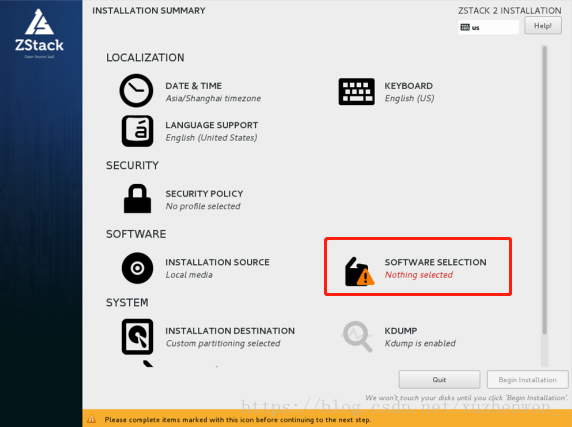This screenshot has width=572, height=427.
Task: Click the Quit button
Action: [439, 380]
